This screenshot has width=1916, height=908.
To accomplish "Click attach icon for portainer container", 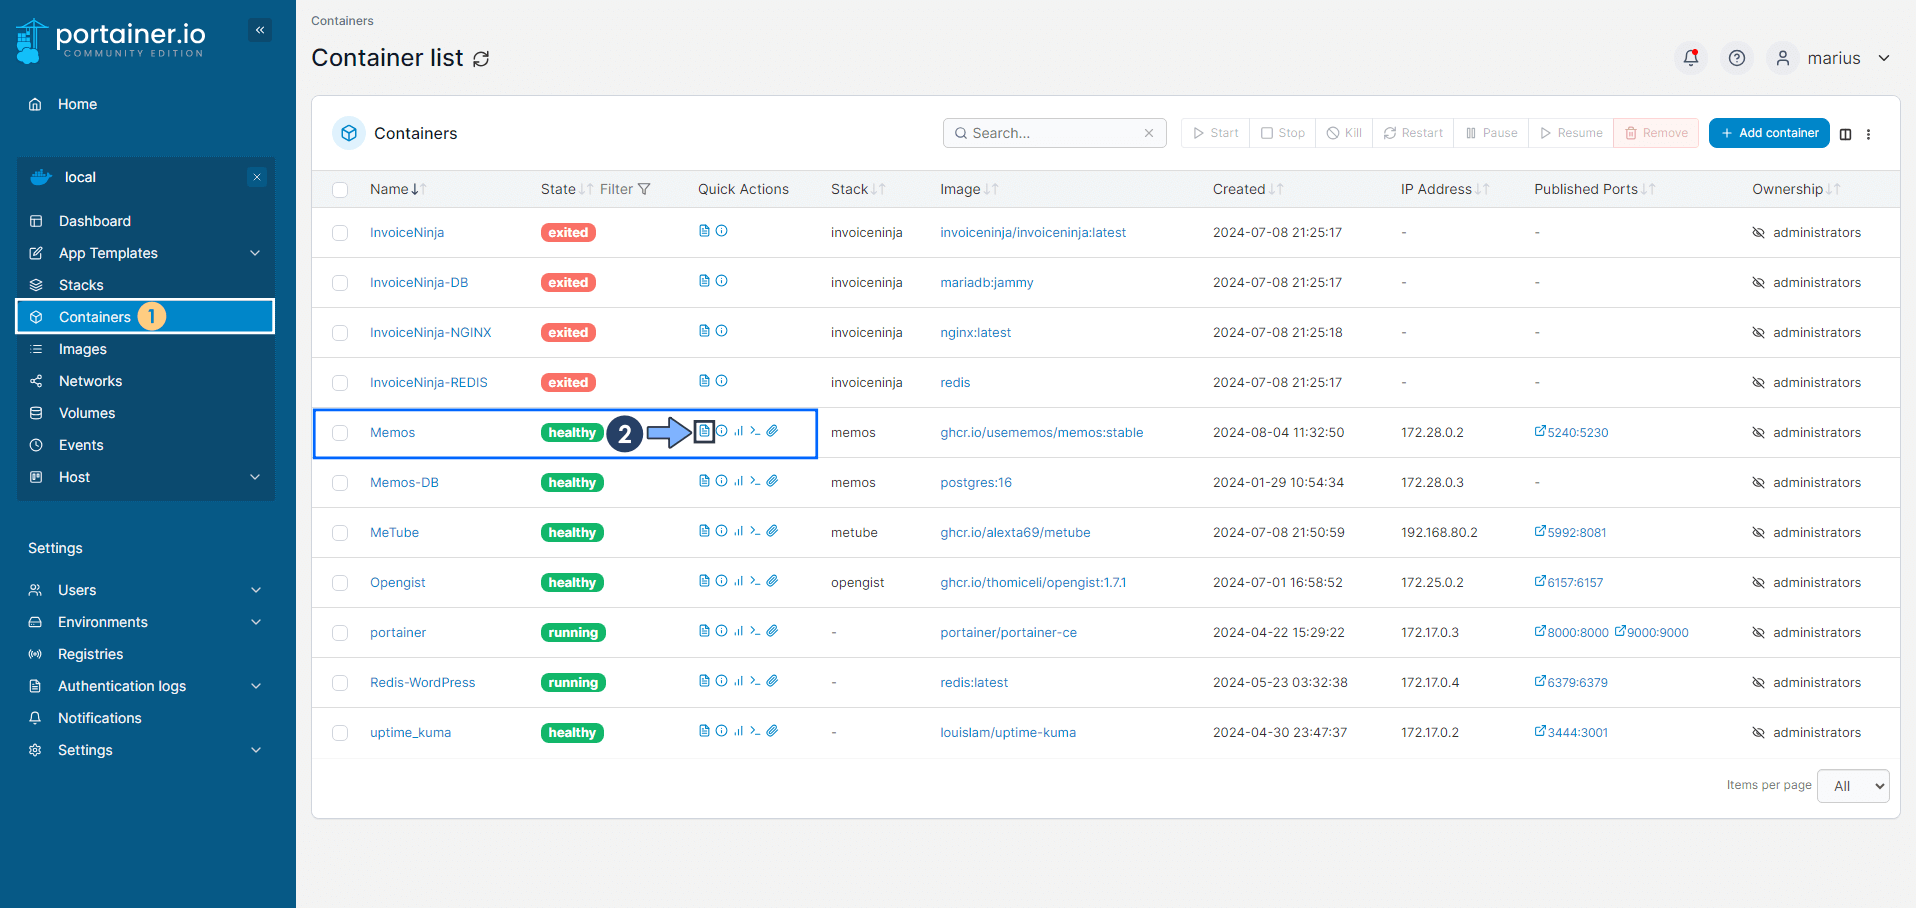I will [772, 631].
